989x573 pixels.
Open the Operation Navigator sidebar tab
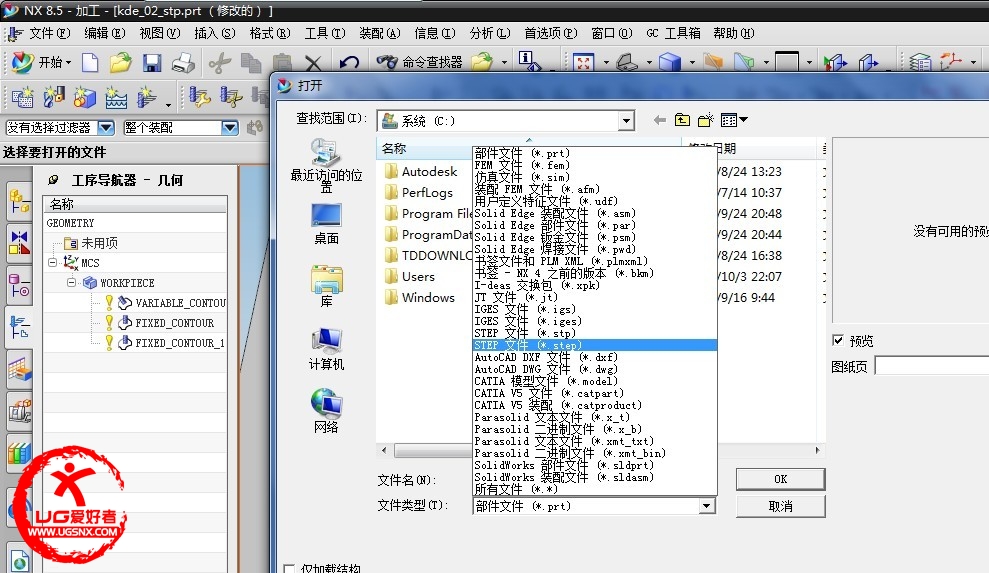point(19,327)
